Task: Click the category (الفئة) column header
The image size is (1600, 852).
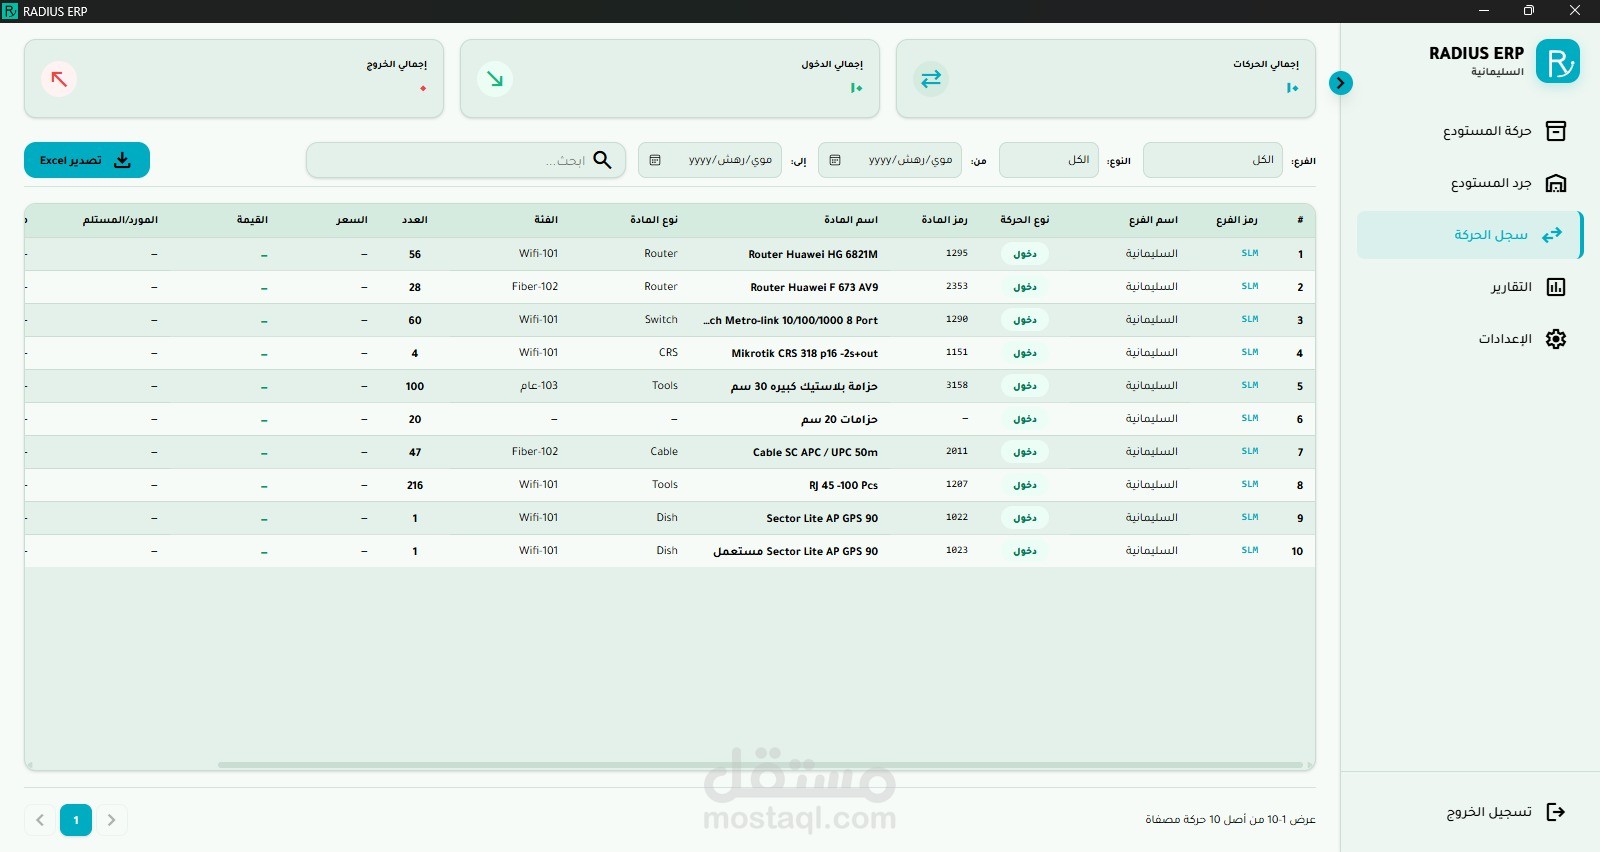Action: [546, 220]
